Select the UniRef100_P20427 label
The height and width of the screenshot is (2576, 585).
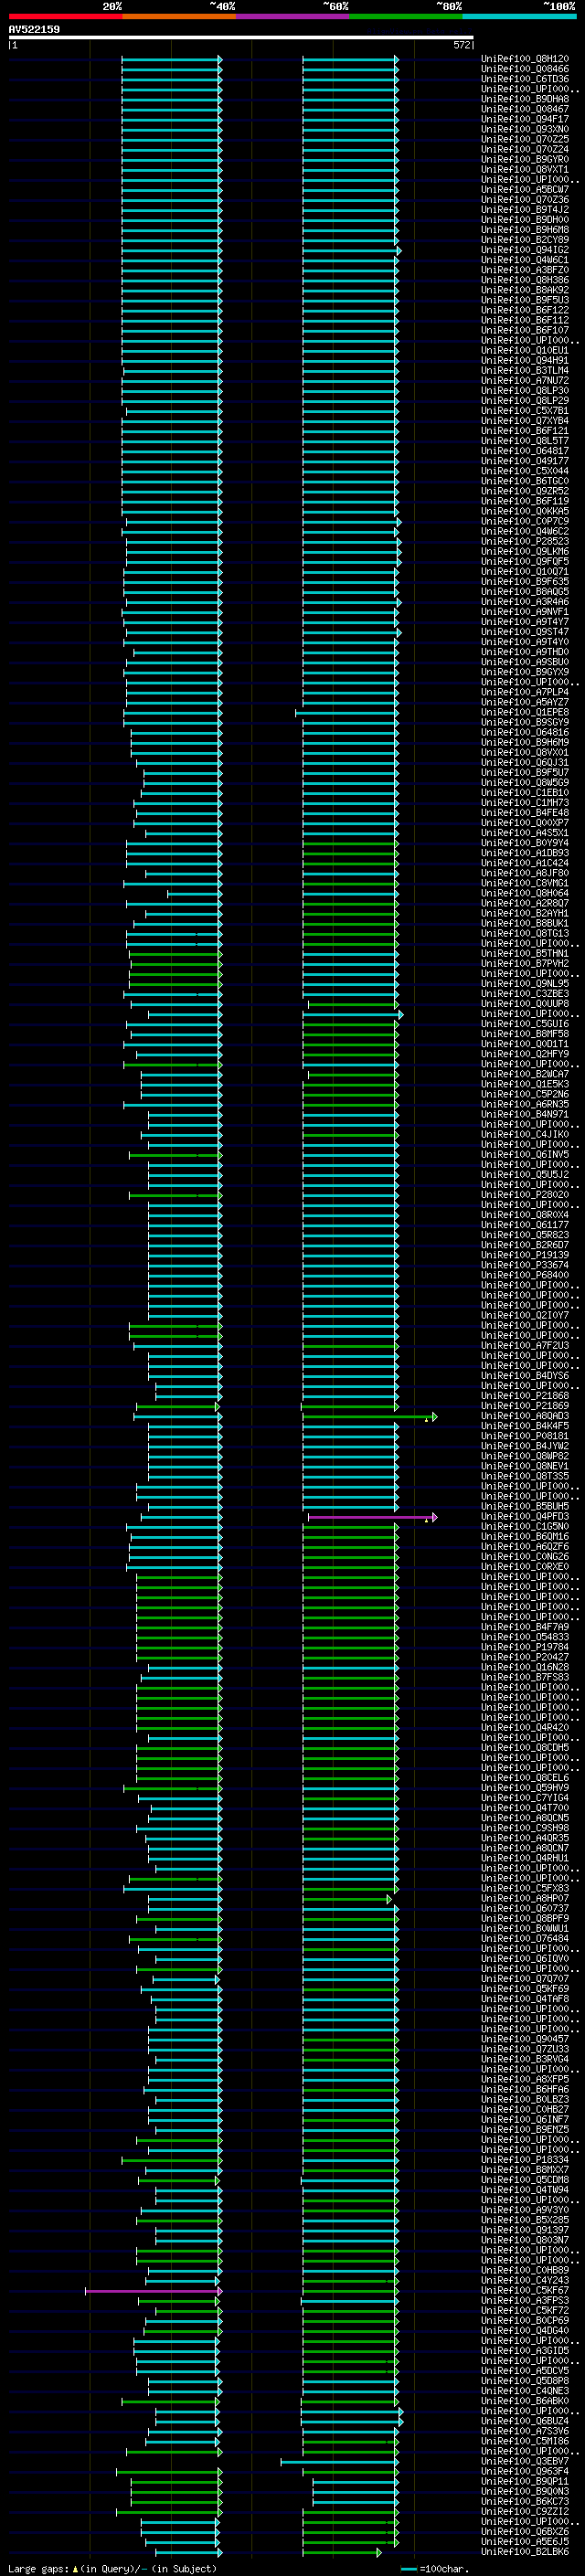coord(525,1657)
